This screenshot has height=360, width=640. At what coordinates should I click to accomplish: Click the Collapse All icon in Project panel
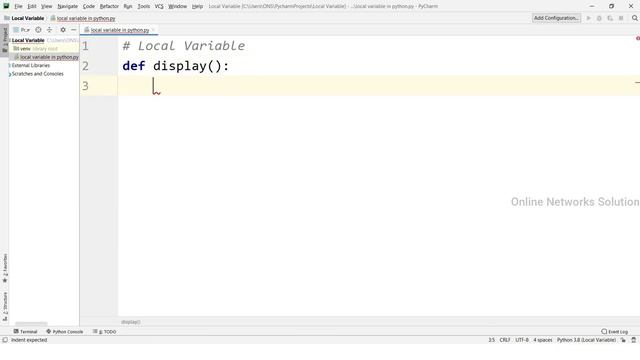(x=49, y=30)
